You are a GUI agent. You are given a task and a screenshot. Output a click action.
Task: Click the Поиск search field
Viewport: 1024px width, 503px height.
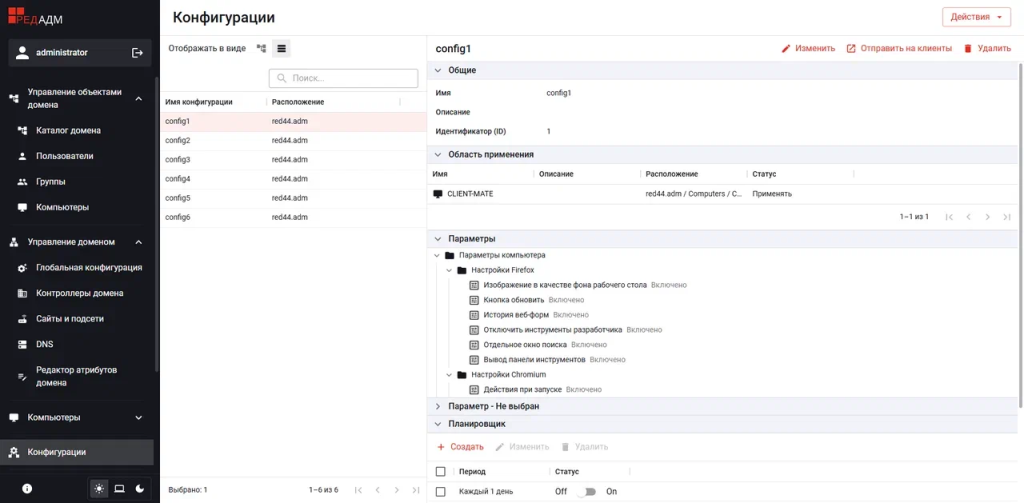pos(343,78)
